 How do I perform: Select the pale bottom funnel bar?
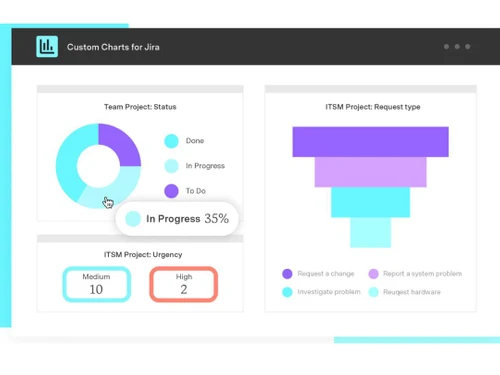(371, 232)
